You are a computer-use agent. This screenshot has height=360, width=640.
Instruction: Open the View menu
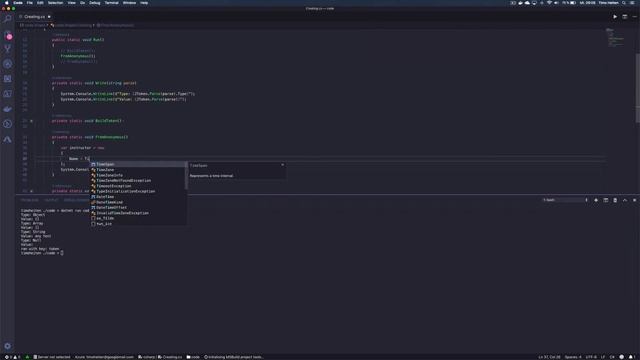[x=71, y=3]
